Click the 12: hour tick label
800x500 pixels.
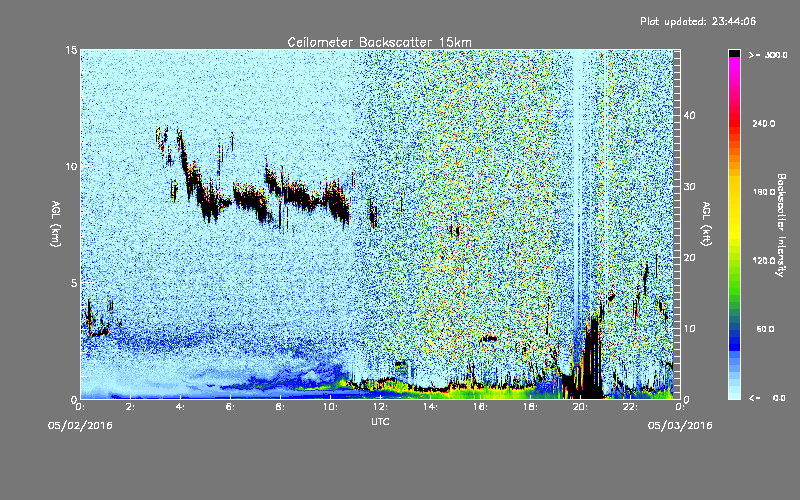381,407
